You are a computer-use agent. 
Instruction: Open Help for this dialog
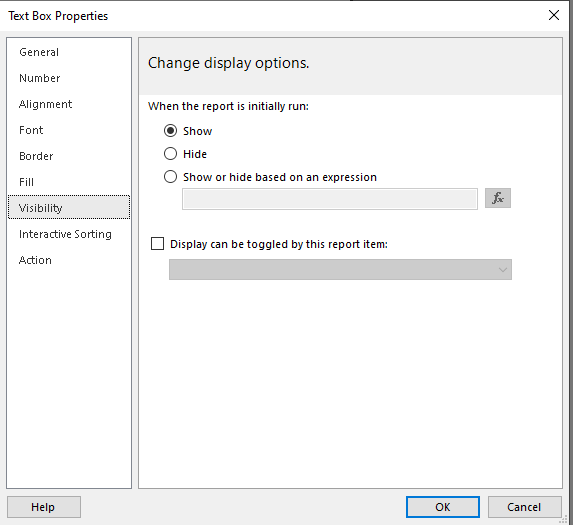[x=43, y=507]
